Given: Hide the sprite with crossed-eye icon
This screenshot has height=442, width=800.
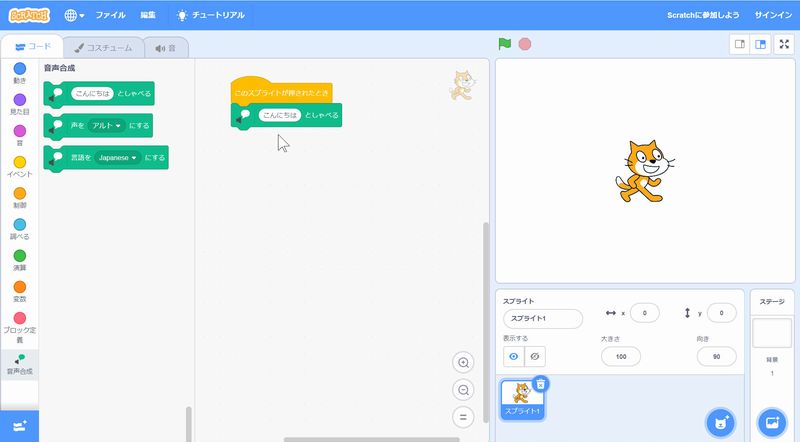Looking at the screenshot, I should coord(536,356).
